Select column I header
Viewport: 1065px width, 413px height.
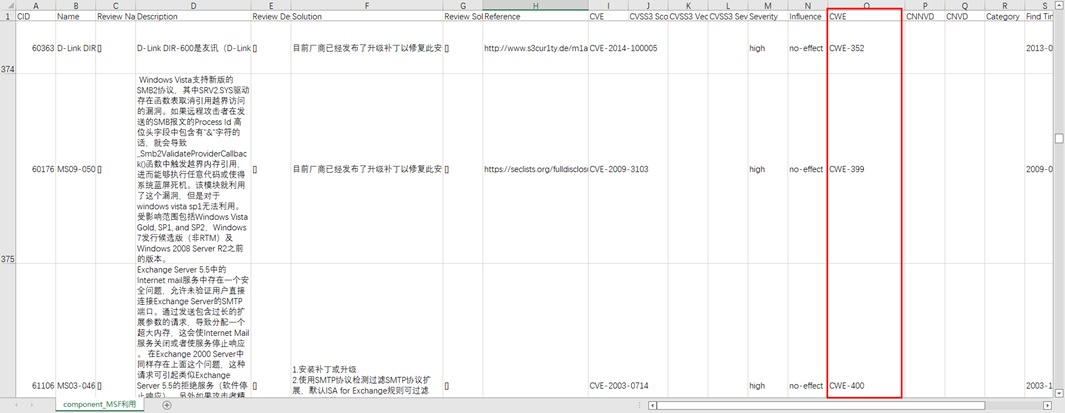pos(608,5)
